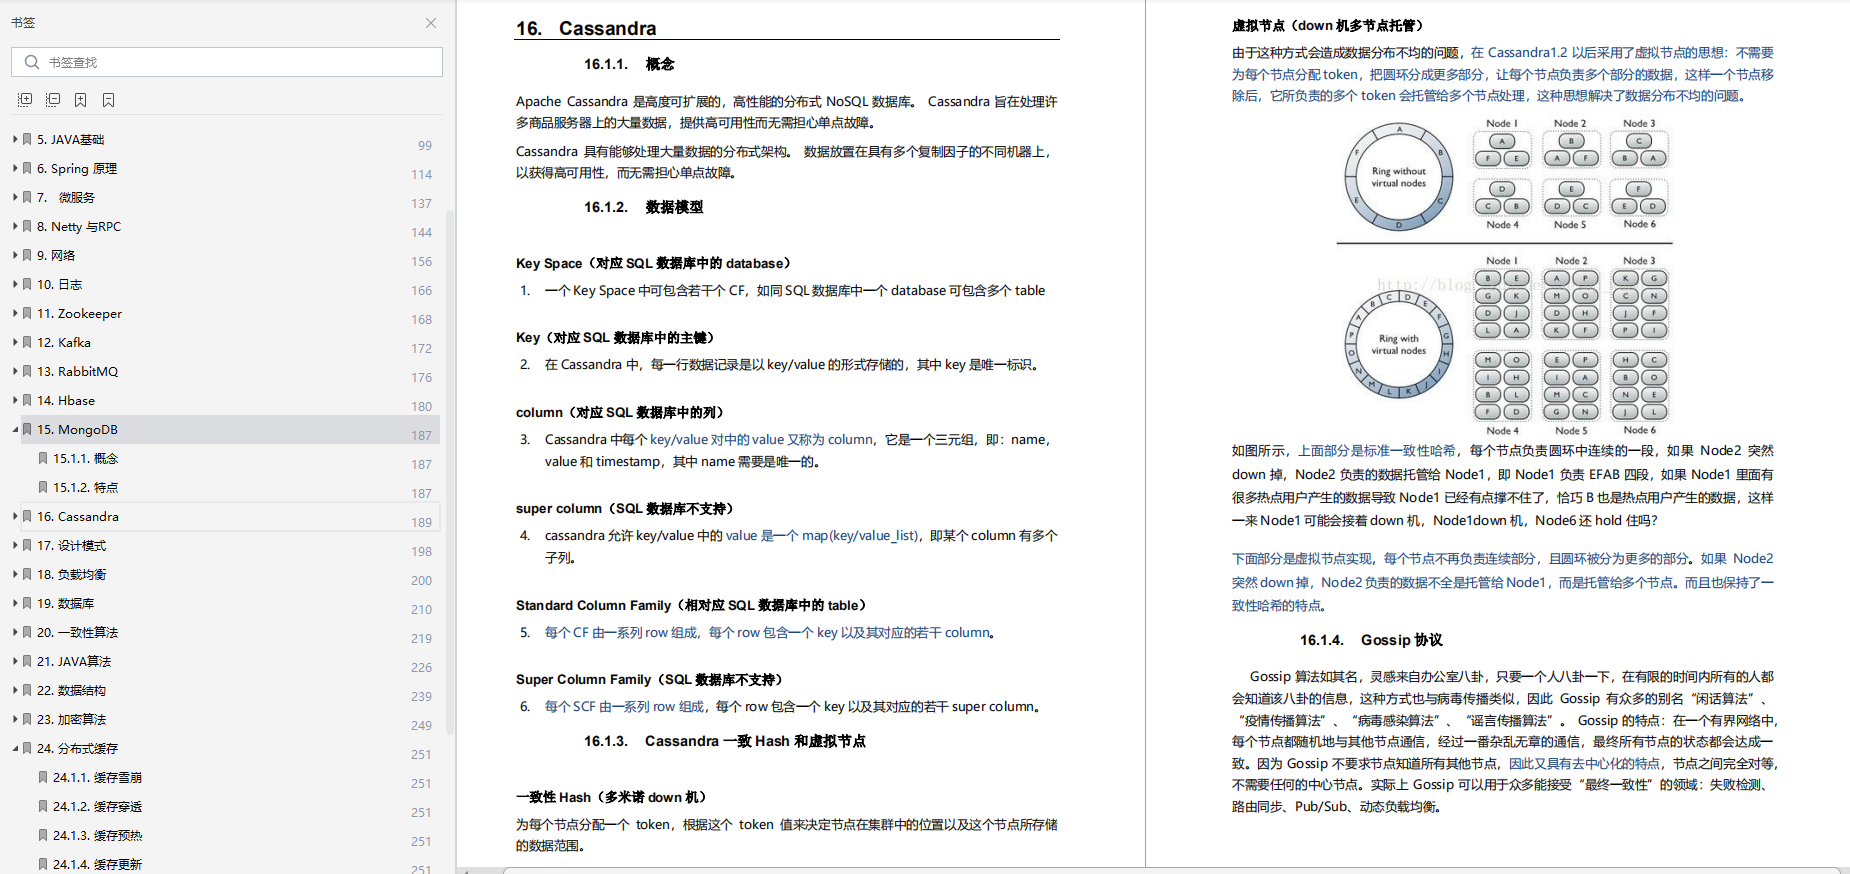This screenshot has width=1850, height=874.
Task: Expand the 5. JAVA基础 bookmark
Action: click(x=15, y=140)
